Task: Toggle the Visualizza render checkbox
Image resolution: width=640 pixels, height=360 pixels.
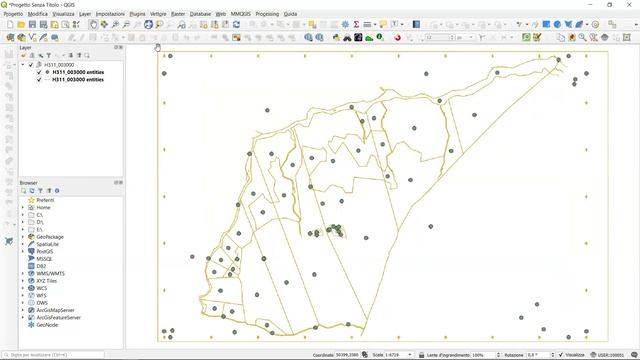Action: click(561, 355)
